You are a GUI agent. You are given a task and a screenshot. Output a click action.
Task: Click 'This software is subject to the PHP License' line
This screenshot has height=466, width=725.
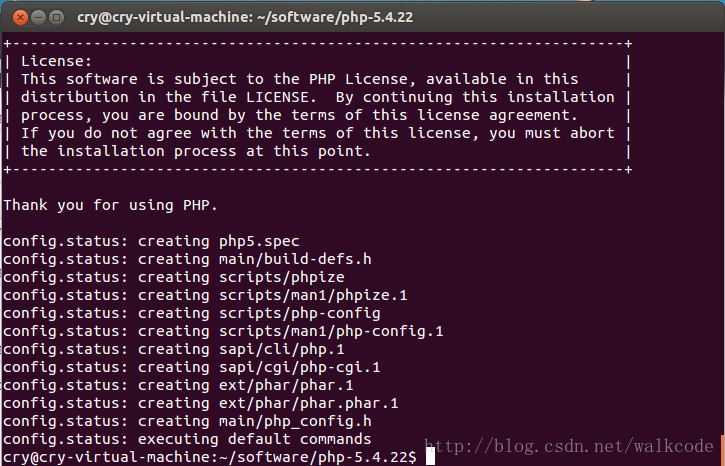[300, 79]
